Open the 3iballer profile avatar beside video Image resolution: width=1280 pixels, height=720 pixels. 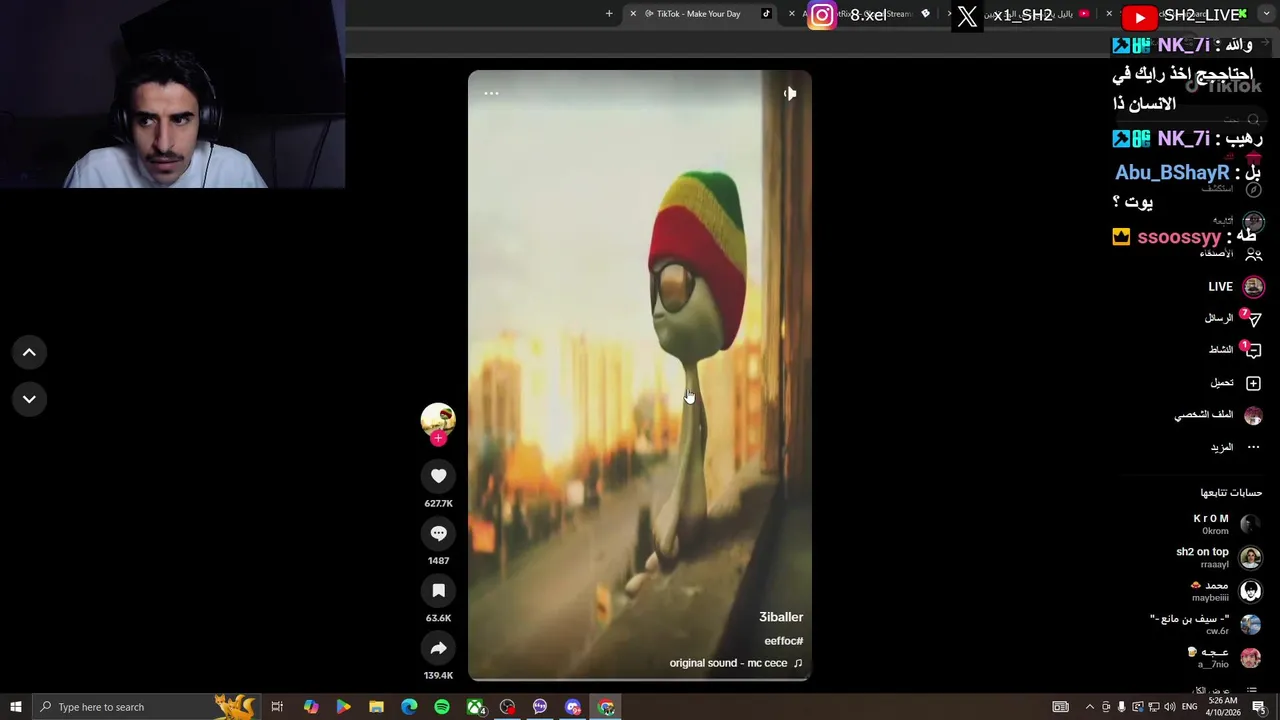(438, 420)
